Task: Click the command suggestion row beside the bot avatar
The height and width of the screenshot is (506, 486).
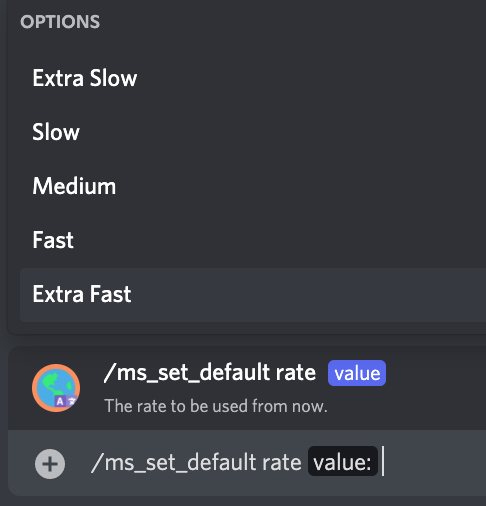Action: click(x=247, y=388)
